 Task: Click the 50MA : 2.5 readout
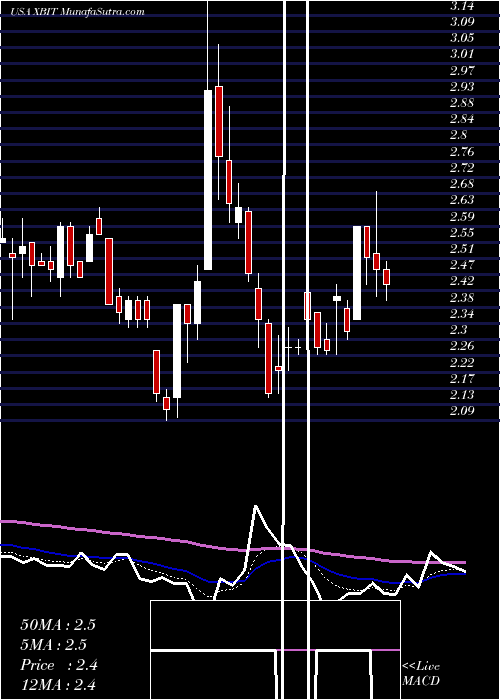coord(58,625)
